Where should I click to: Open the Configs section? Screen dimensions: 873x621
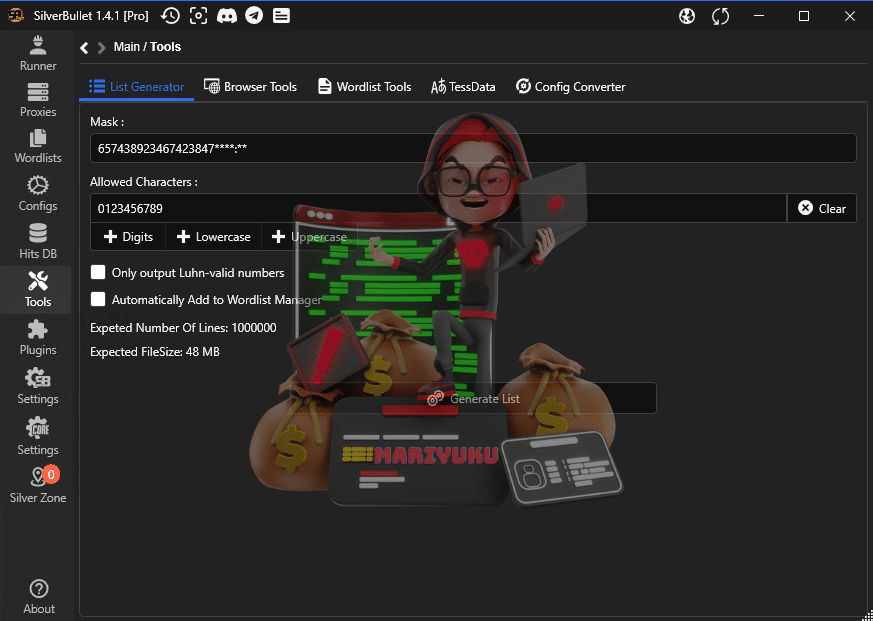tap(38, 194)
